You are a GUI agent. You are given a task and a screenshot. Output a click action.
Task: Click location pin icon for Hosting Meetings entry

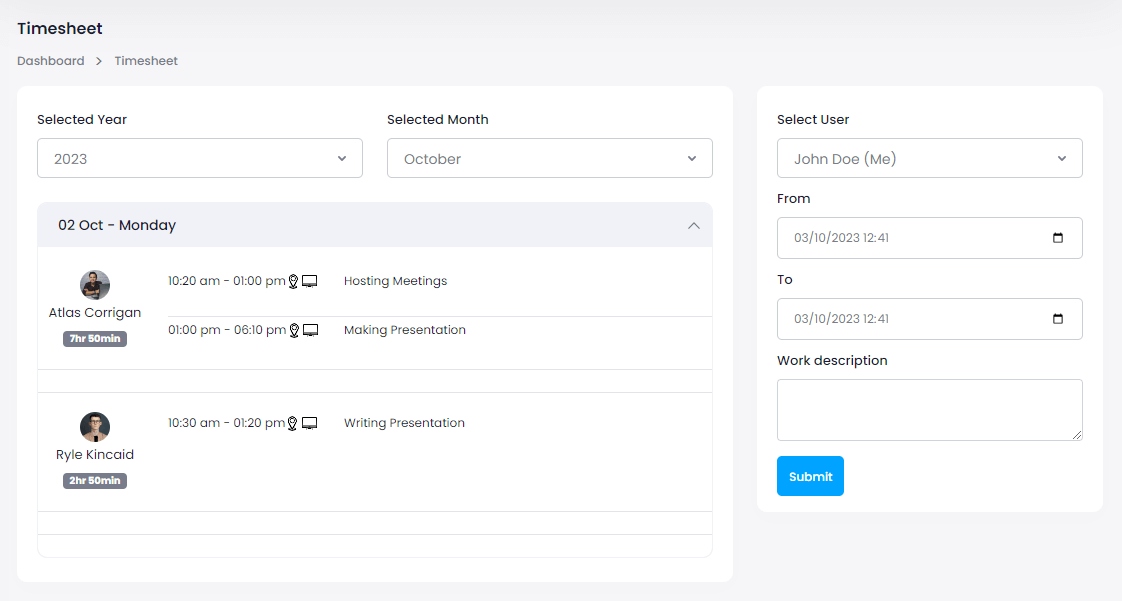point(294,282)
